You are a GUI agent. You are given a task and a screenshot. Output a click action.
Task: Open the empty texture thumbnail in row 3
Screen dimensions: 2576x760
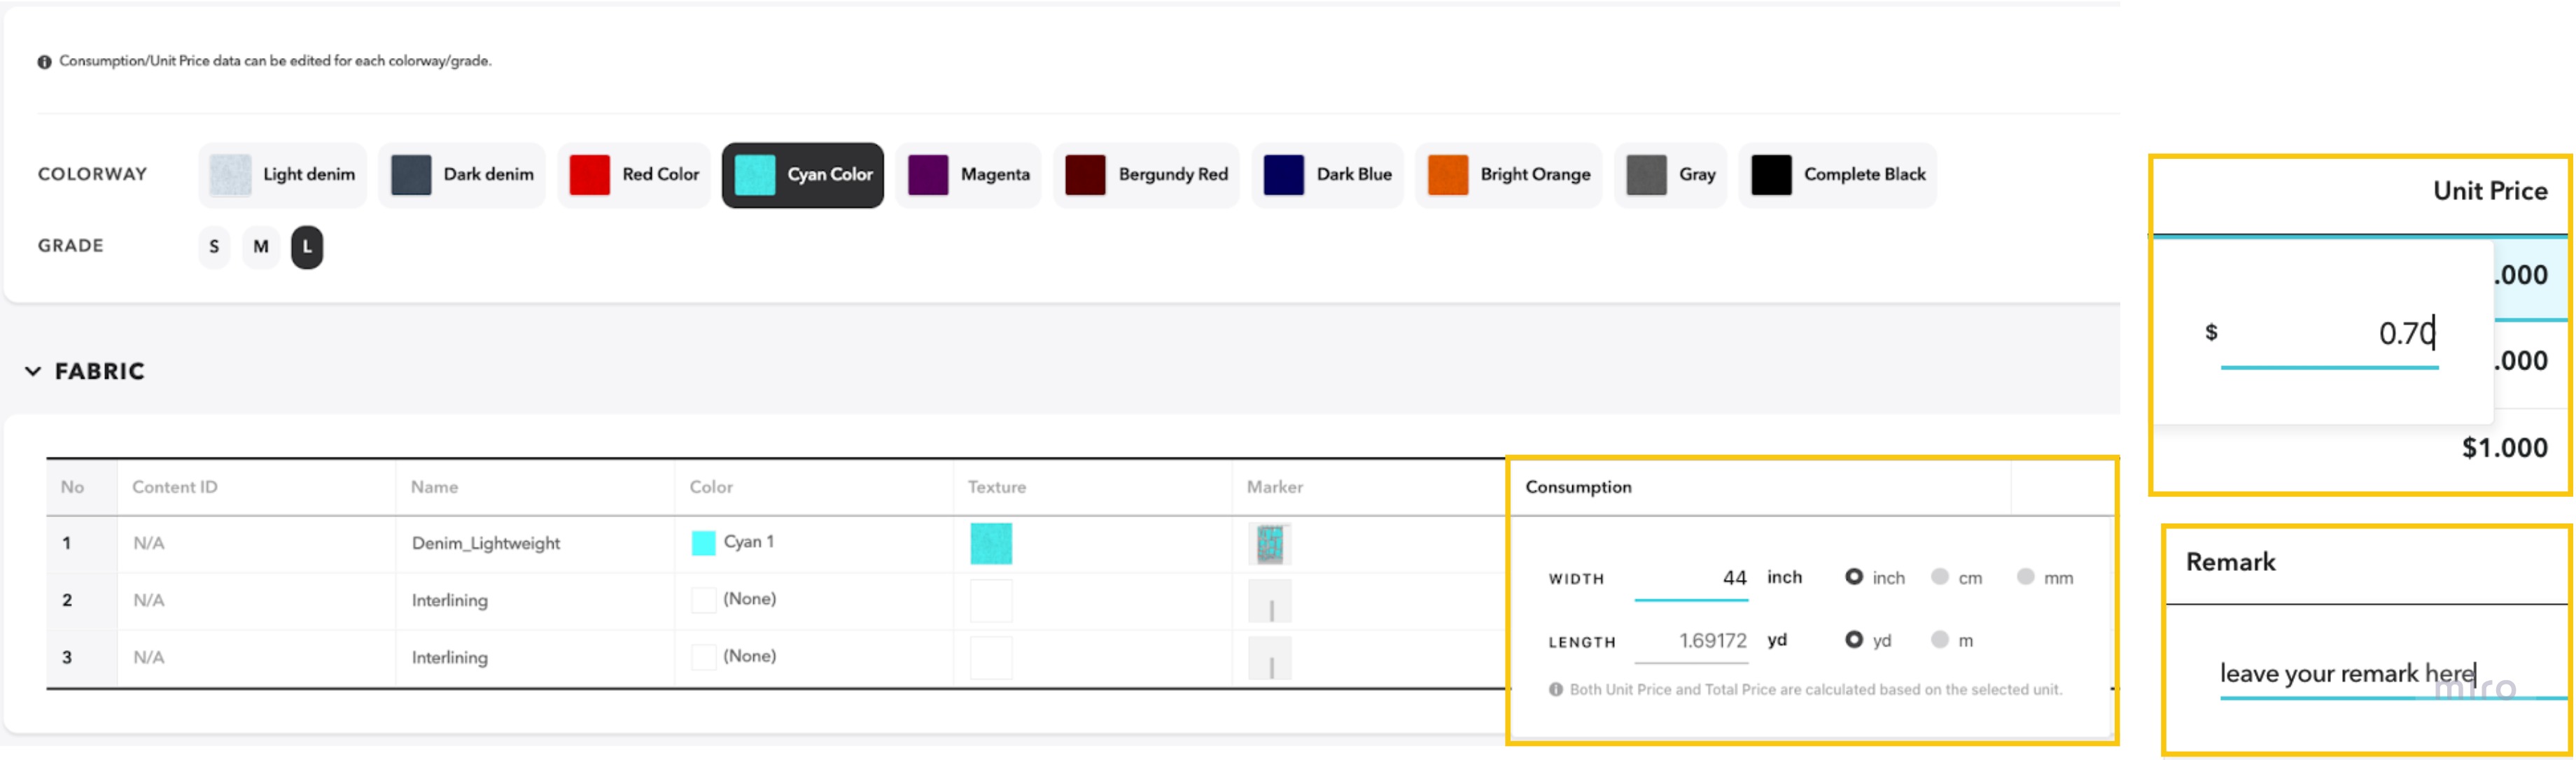(991, 658)
